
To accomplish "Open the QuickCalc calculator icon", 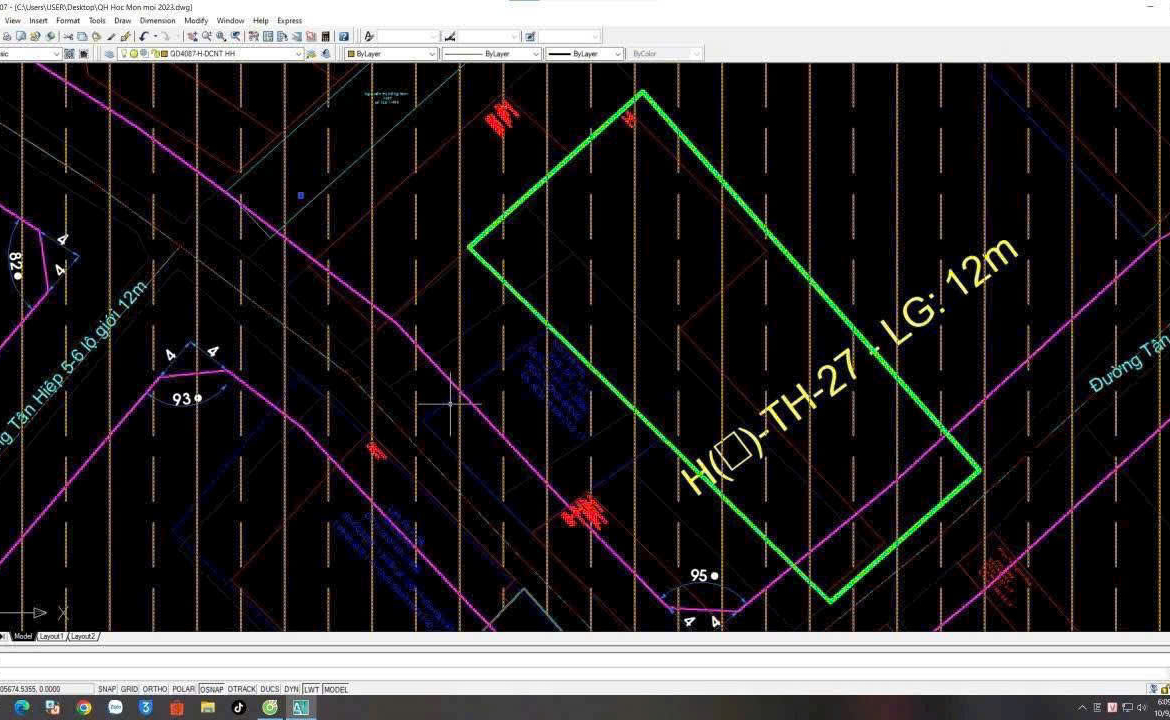I will pyautogui.click(x=325, y=36).
